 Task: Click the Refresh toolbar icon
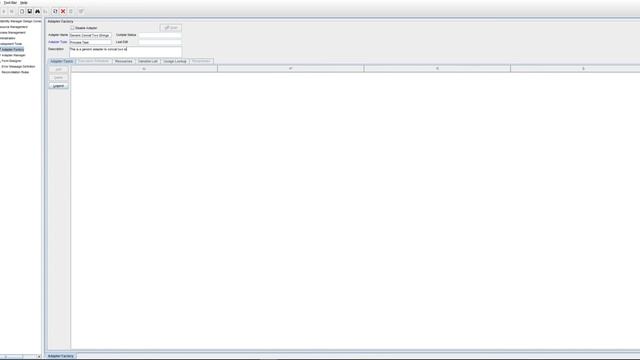point(55,11)
